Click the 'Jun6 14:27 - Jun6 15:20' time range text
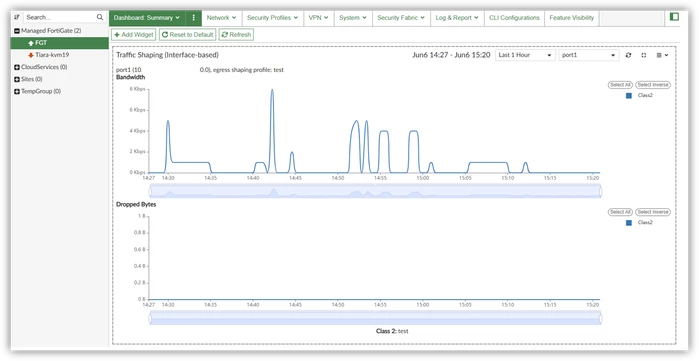699x361 pixels. point(451,55)
